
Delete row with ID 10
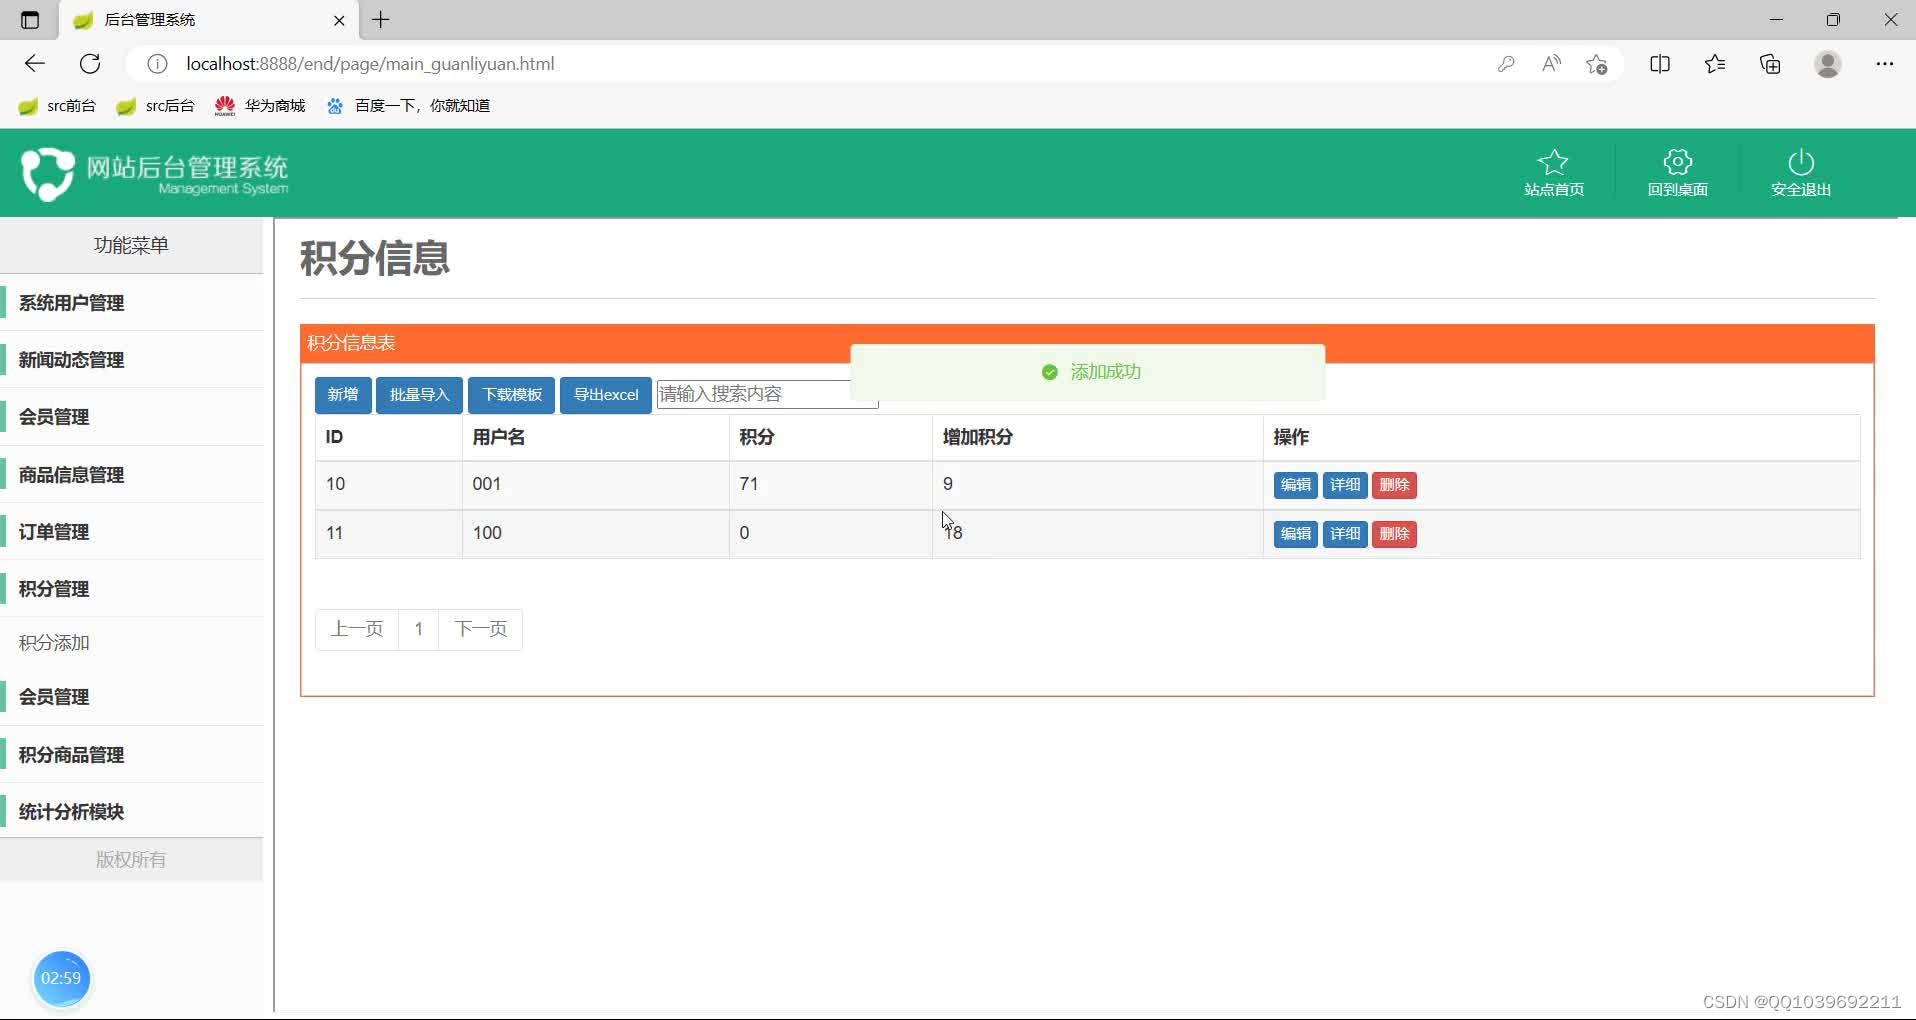tap(1394, 485)
